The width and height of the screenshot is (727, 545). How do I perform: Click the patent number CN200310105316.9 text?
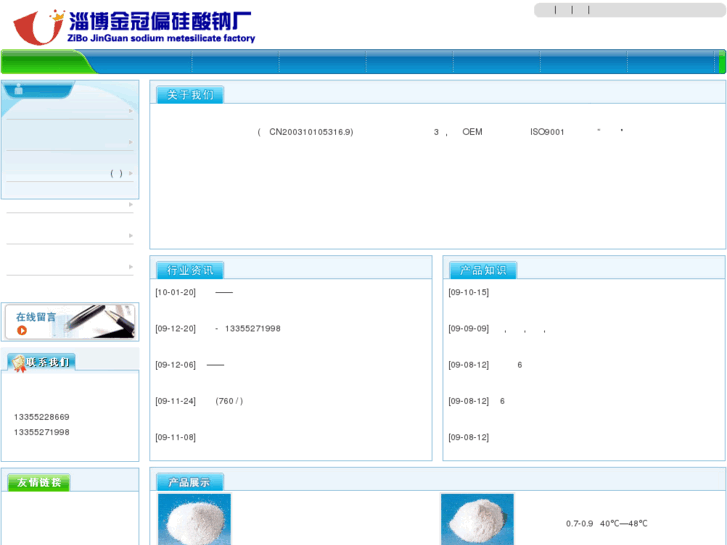311,132
